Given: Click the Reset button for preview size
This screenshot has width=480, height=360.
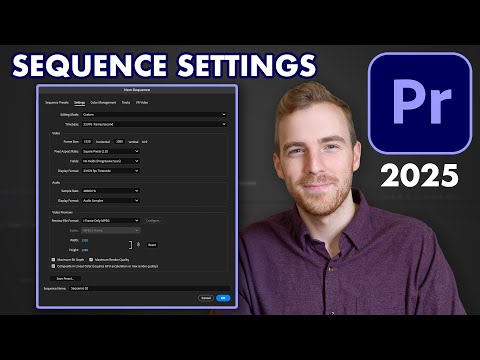Looking at the screenshot, I should (x=152, y=245).
